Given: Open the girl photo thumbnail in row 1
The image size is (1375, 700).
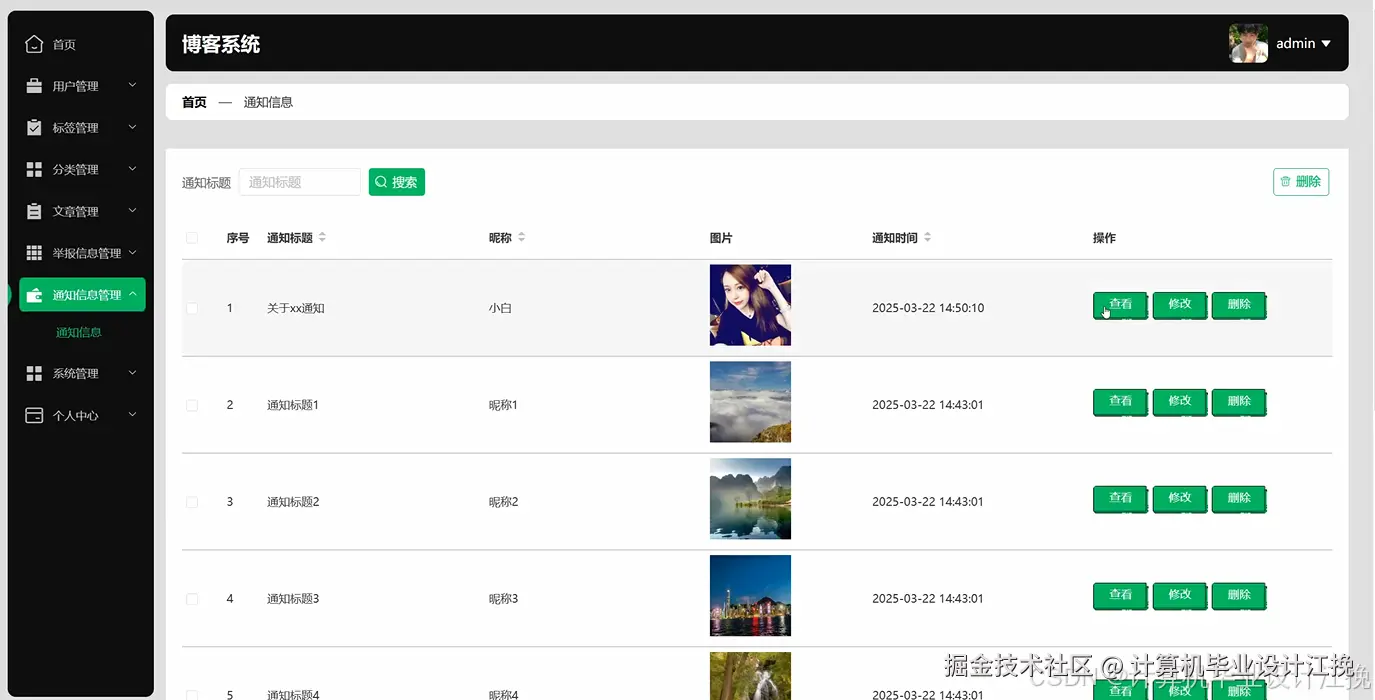Looking at the screenshot, I should 750,305.
